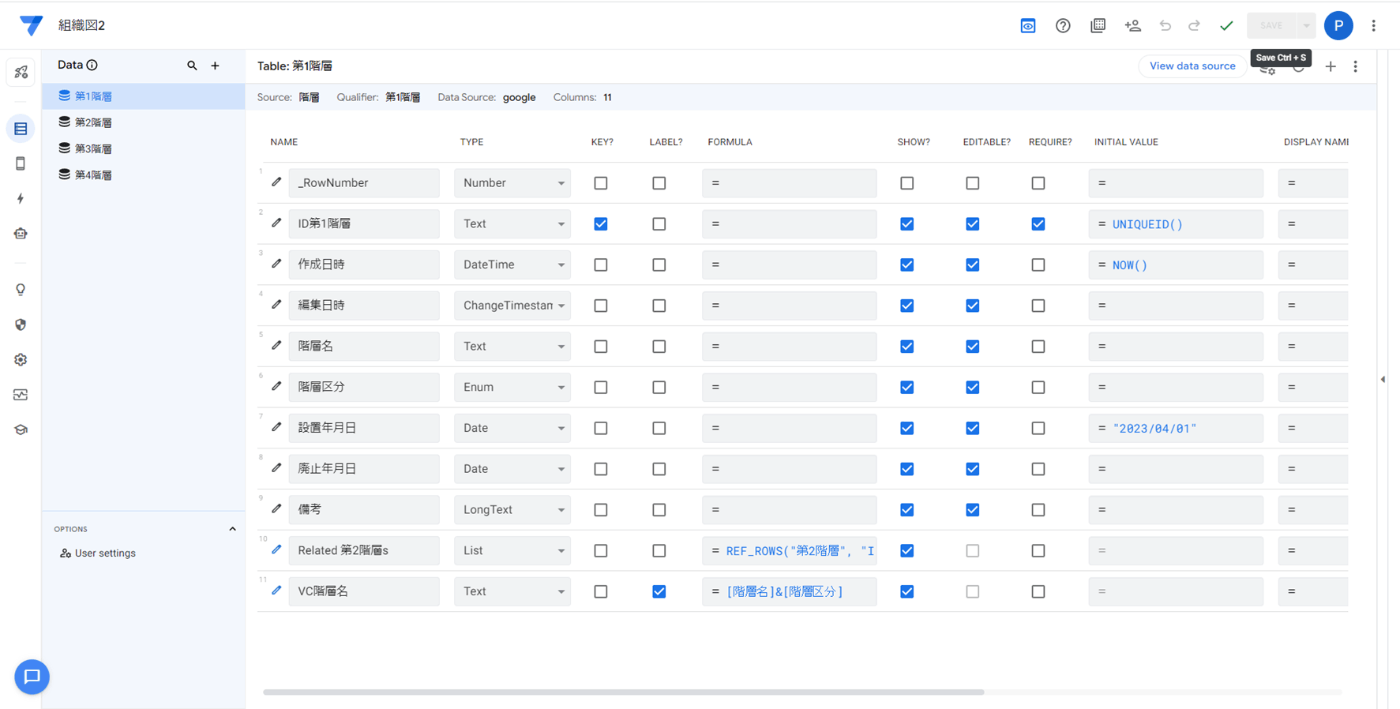Click the Data info circle icon
1400x709 pixels.
92,65
